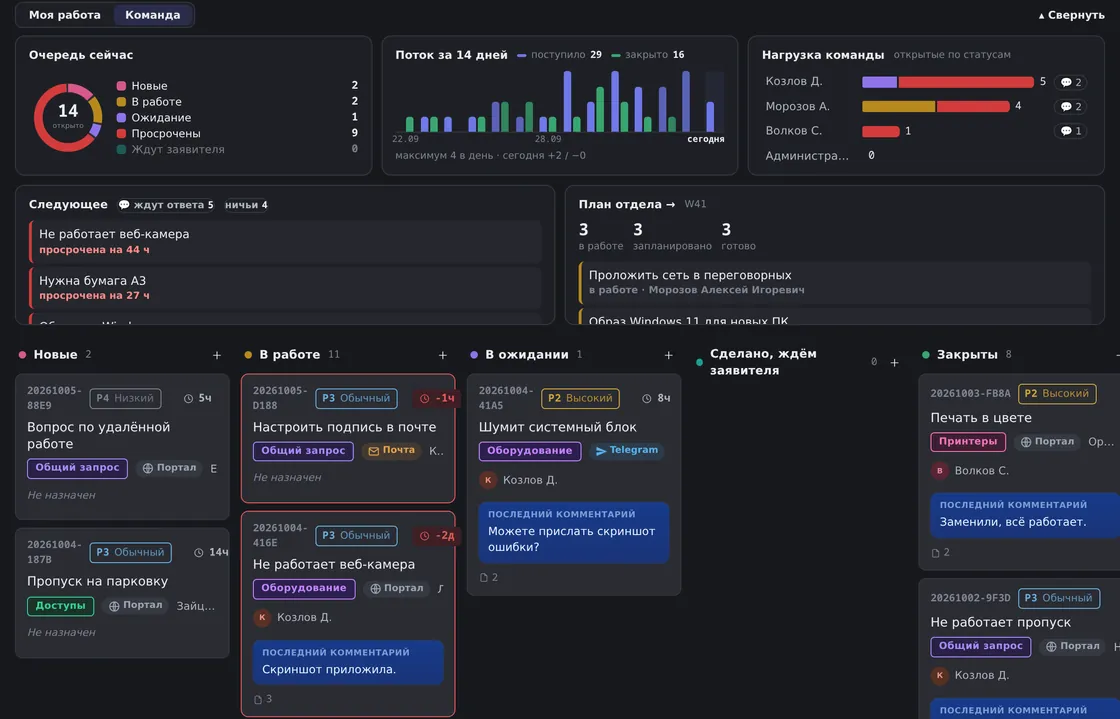Image resolution: width=1120 pixels, height=719 pixels.
Task: Click the Принтеры category tag
Action: pos(968,441)
